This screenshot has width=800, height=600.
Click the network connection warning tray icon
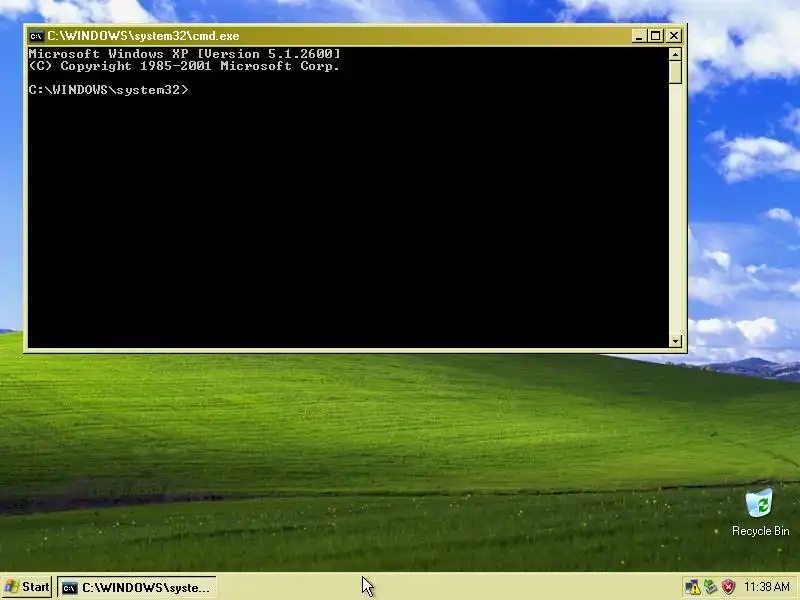click(692, 587)
